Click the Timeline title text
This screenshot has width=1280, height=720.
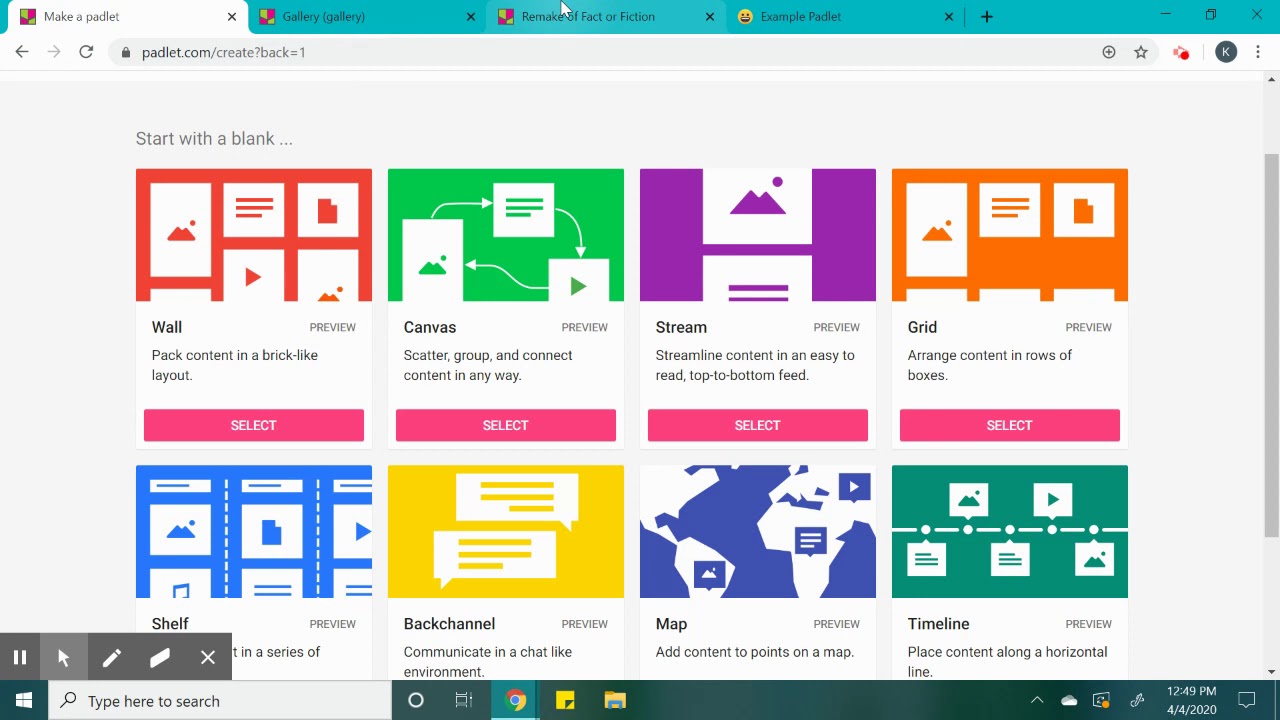coord(938,624)
